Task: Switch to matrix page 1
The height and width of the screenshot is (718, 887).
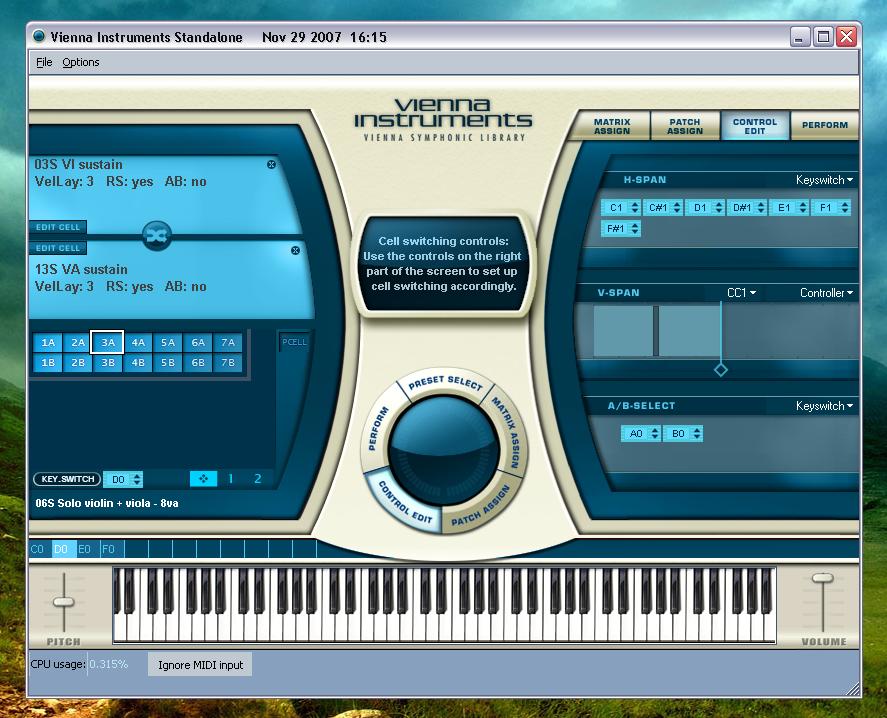Action: tap(231, 479)
